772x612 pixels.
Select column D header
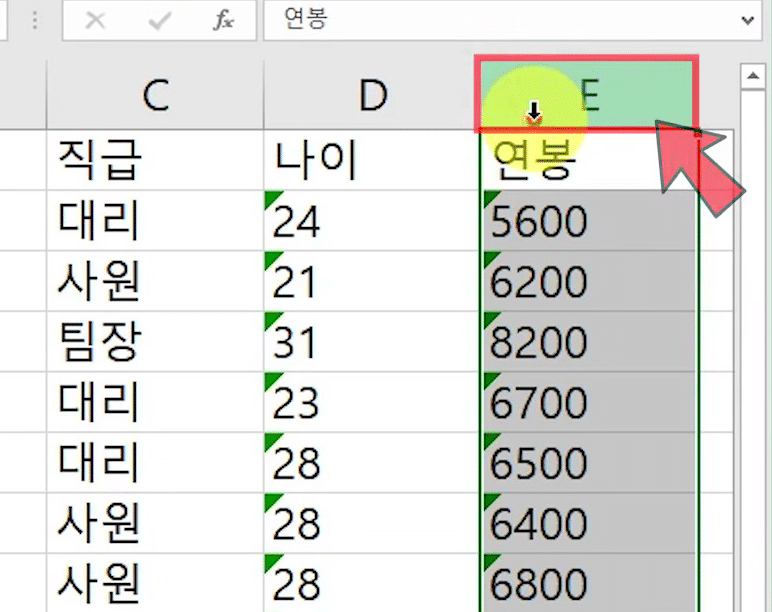click(372, 96)
